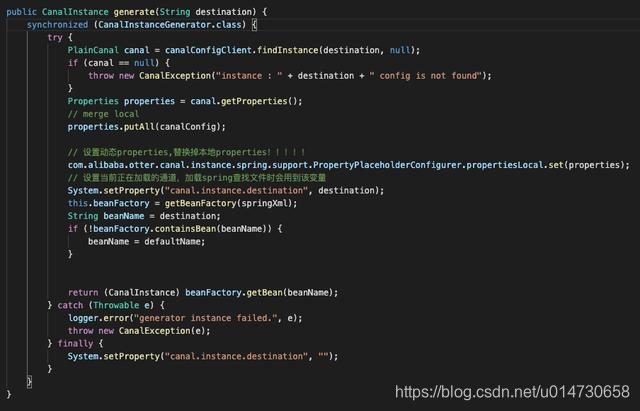Viewport: 640px width, 411px height.
Task: Click string "instance : " in exception
Action: [249, 76]
